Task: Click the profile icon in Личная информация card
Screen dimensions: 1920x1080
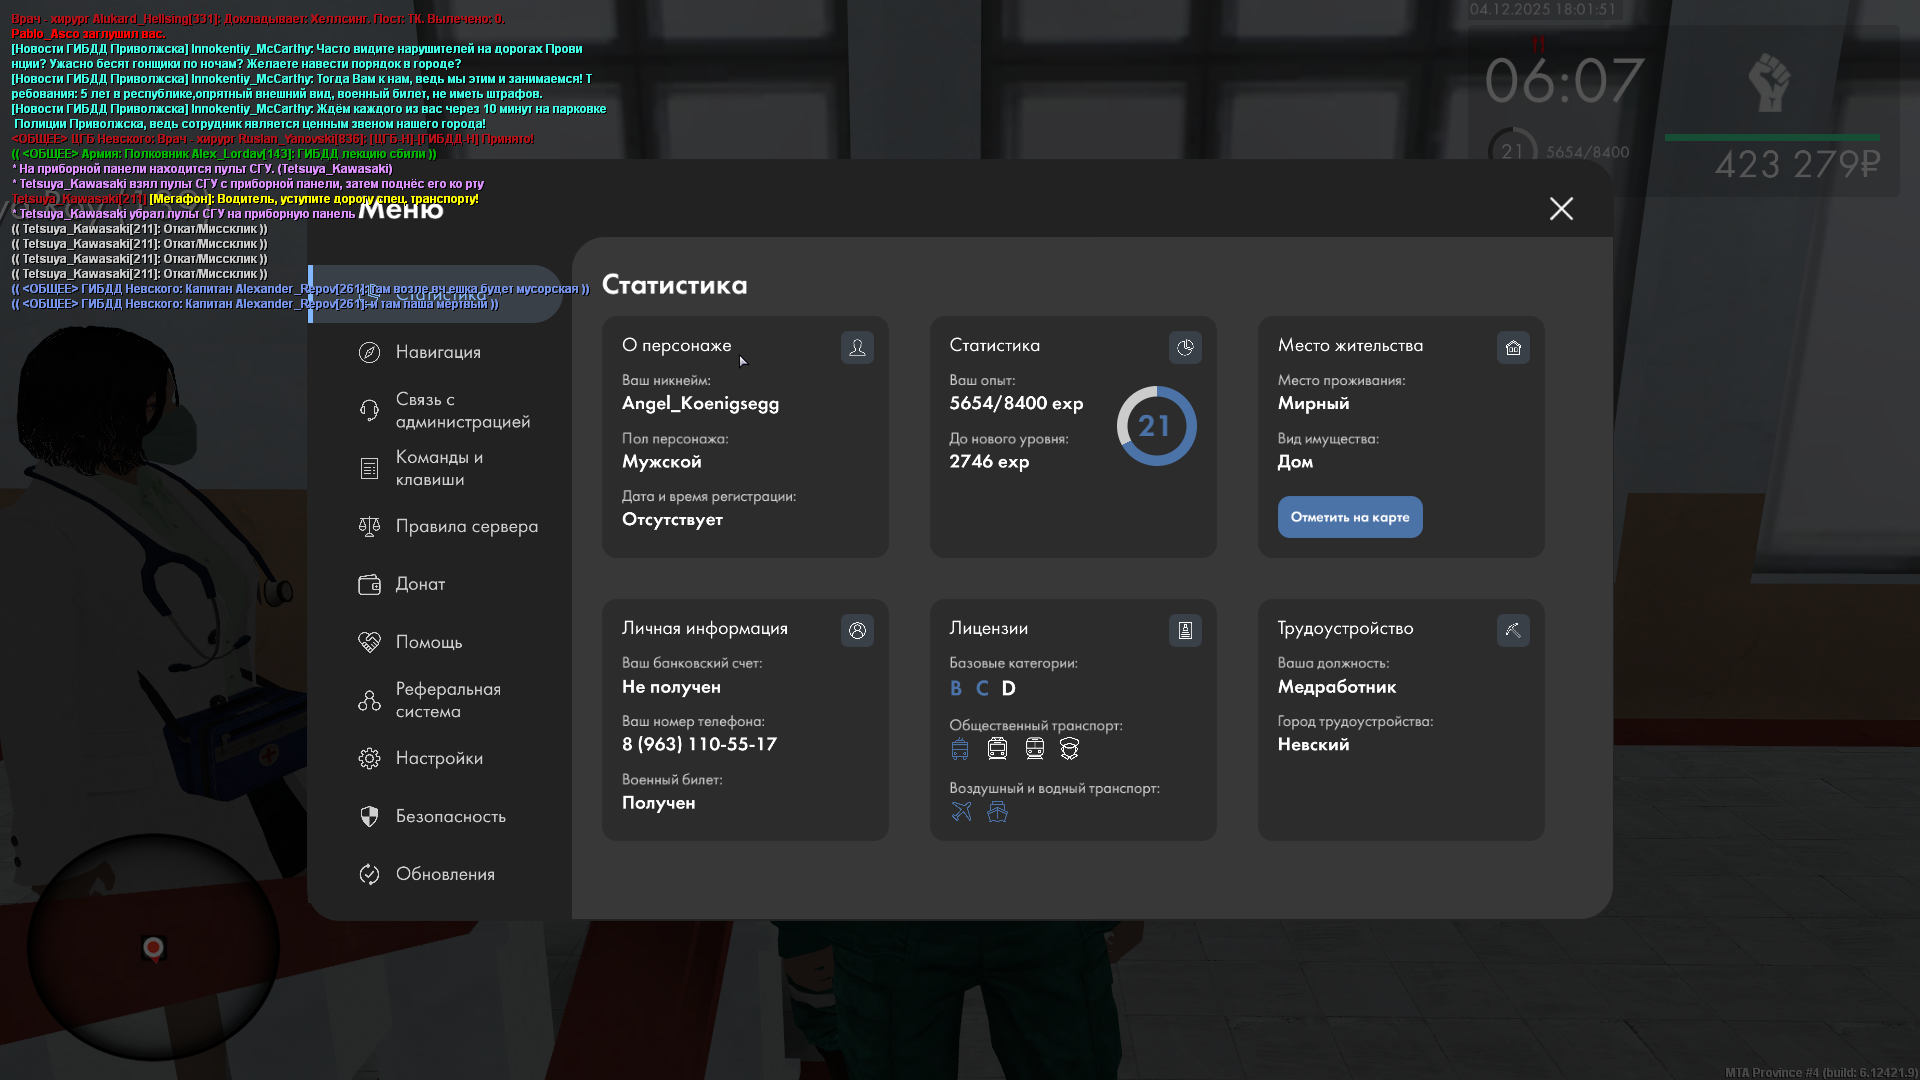Action: (857, 631)
